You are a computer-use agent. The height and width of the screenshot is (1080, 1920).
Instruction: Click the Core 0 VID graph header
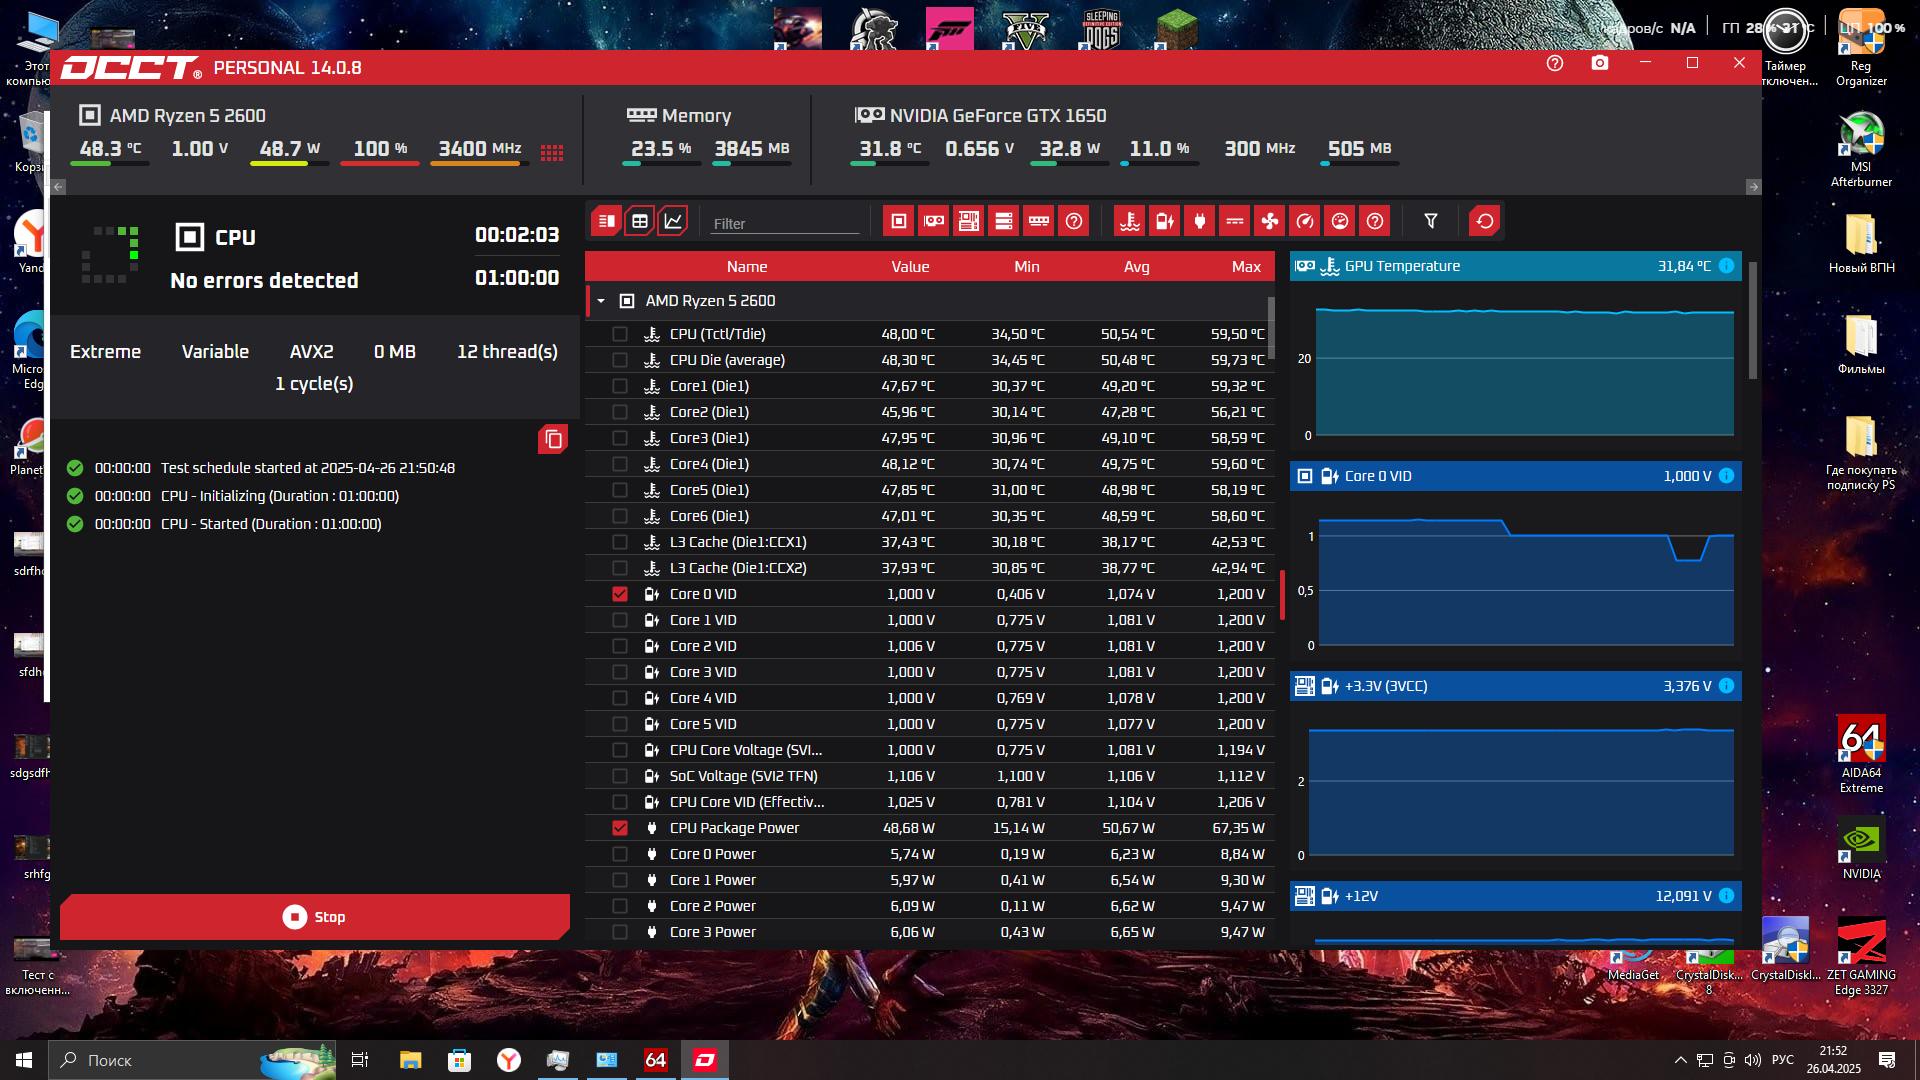(1515, 476)
